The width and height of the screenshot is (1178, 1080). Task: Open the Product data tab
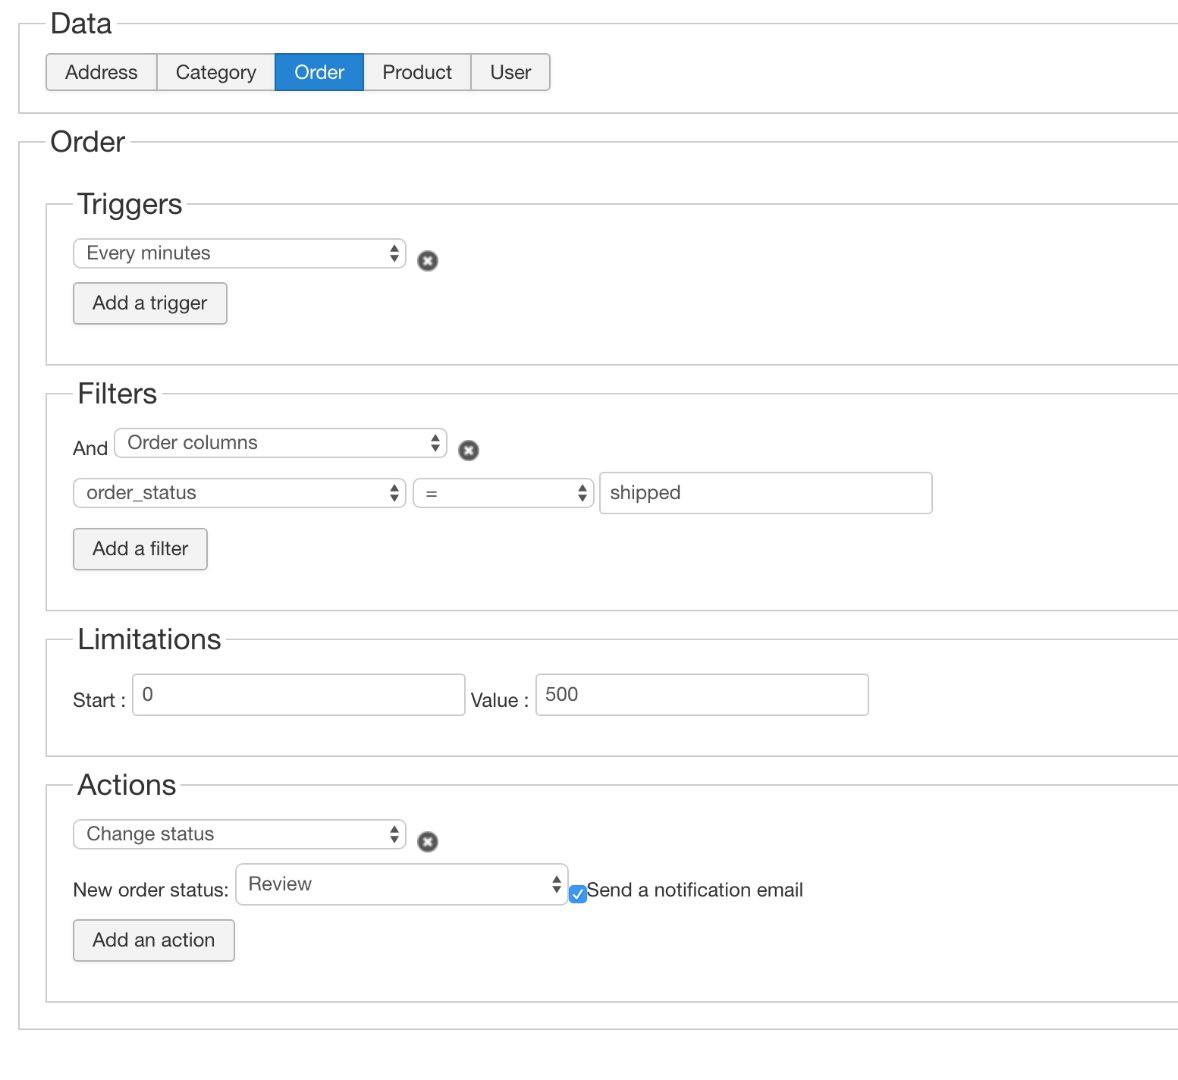click(x=417, y=73)
